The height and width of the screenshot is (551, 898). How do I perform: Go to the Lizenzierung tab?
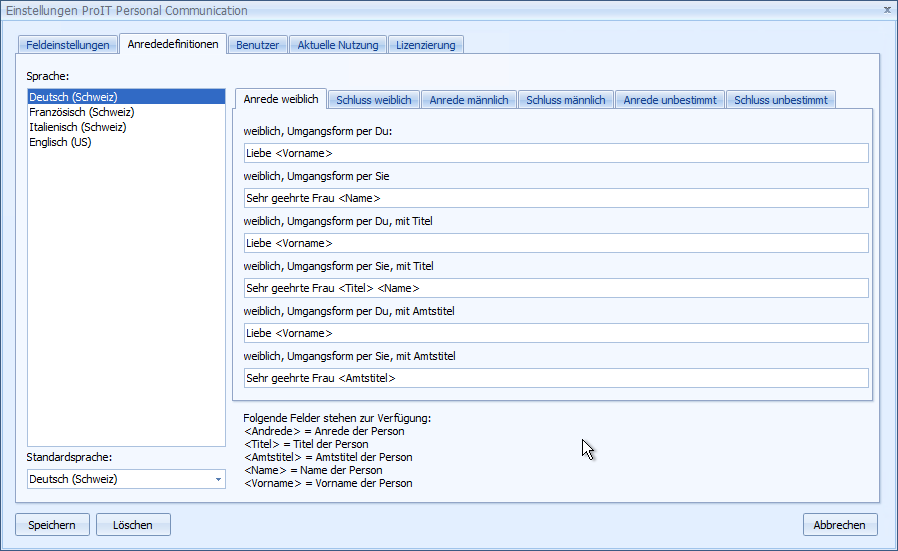(425, 45)
